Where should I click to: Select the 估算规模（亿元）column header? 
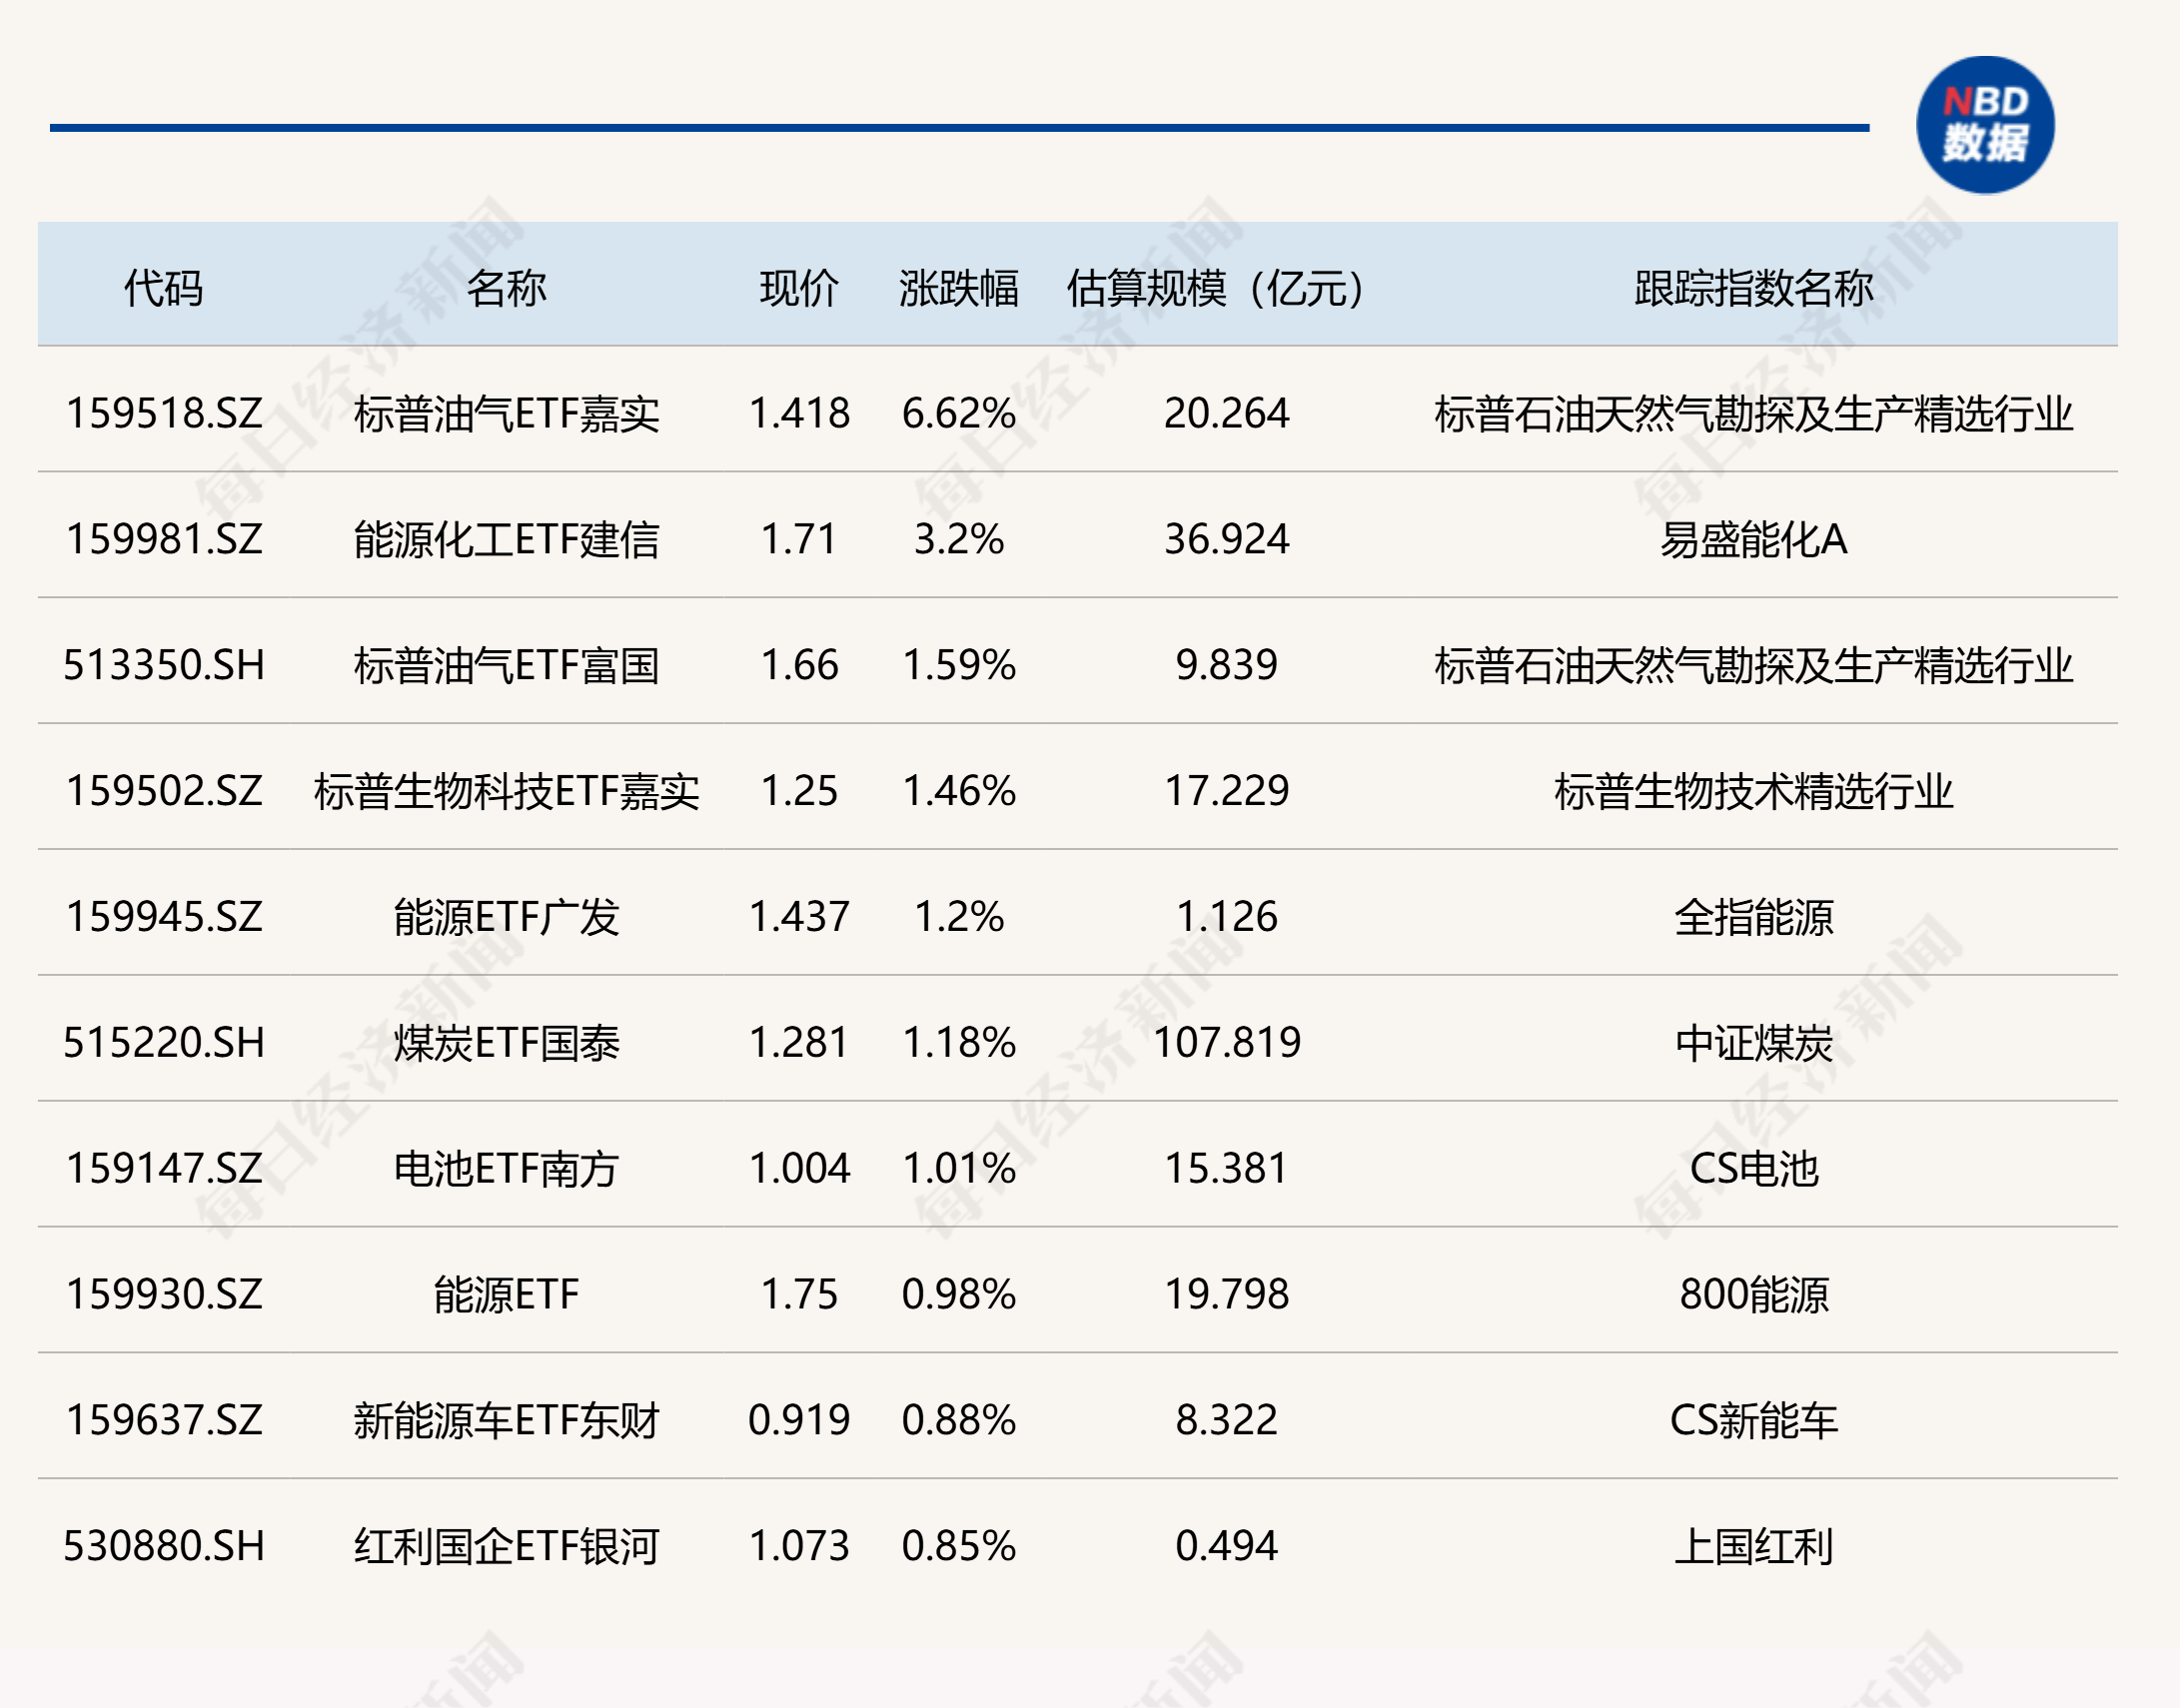(1210, 288)
